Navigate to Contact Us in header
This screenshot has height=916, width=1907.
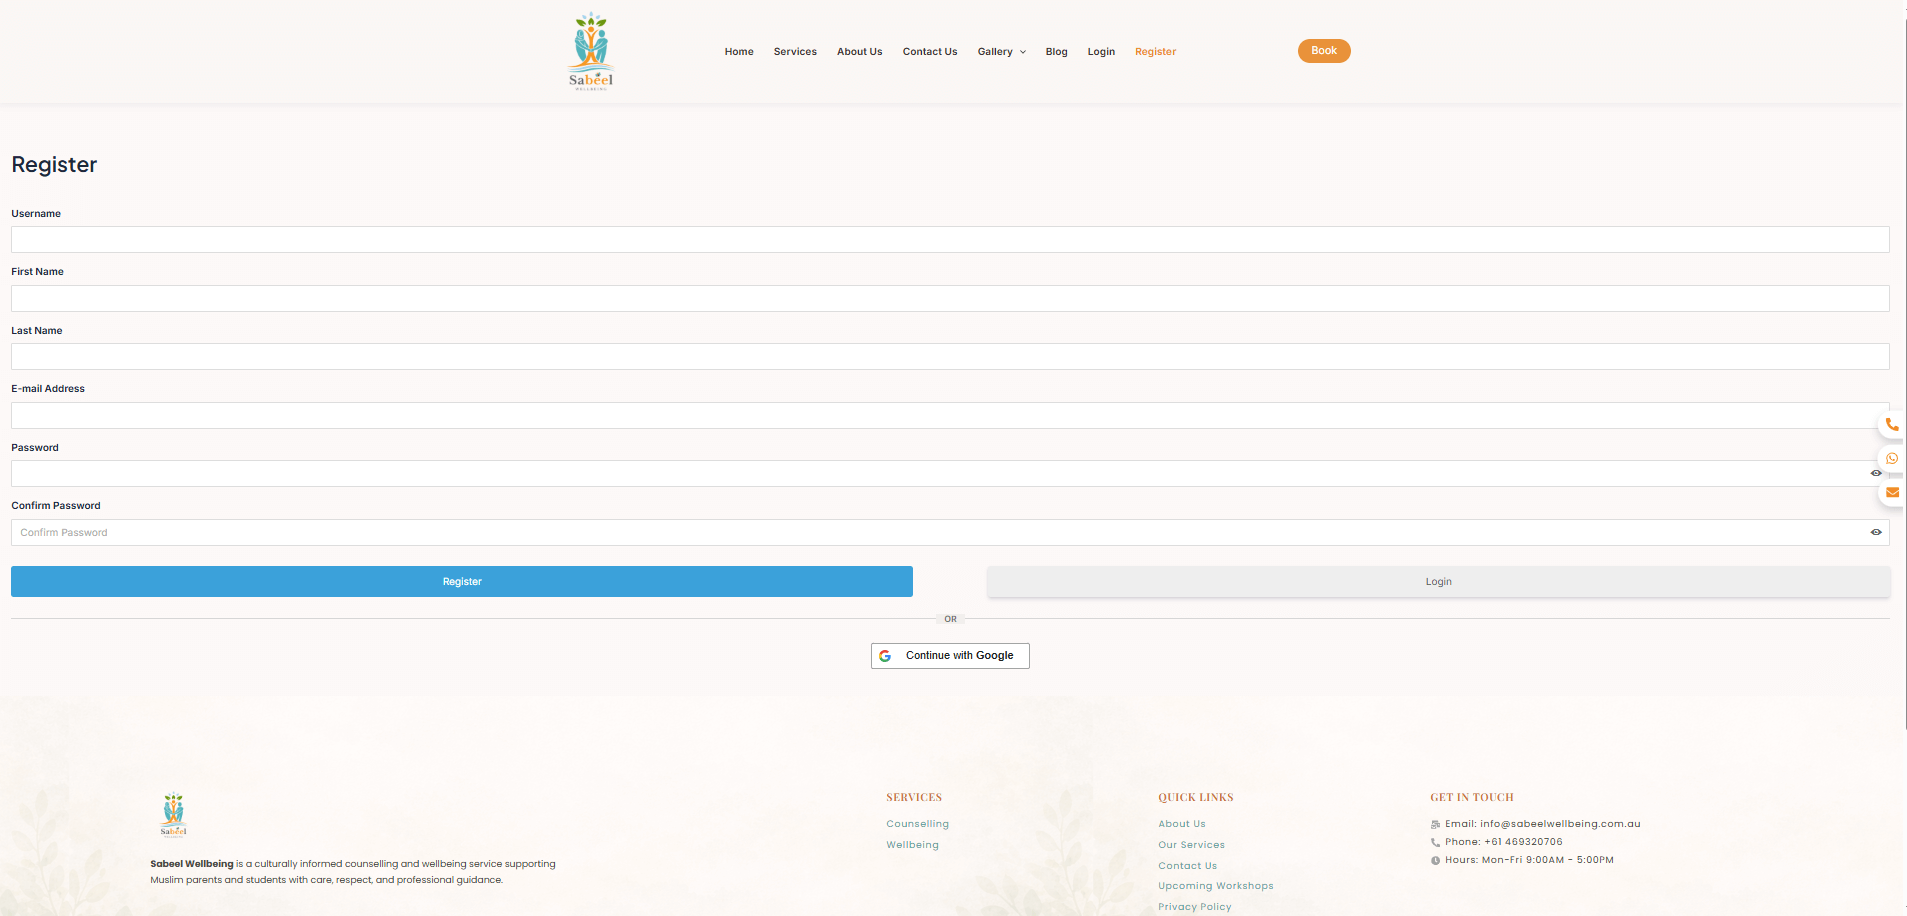coord(929,51)
